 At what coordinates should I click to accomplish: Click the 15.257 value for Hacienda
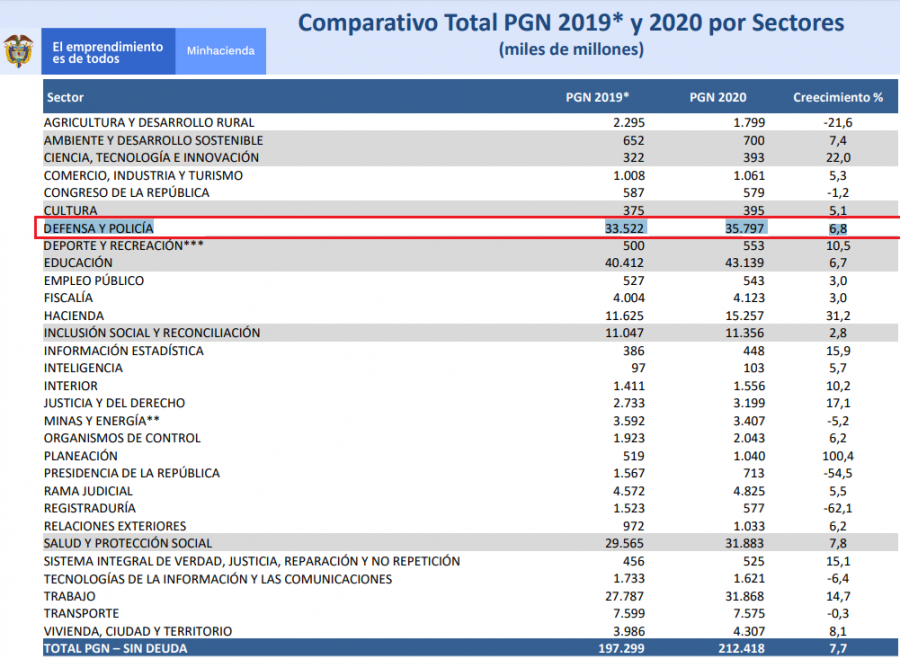(745, 316)
